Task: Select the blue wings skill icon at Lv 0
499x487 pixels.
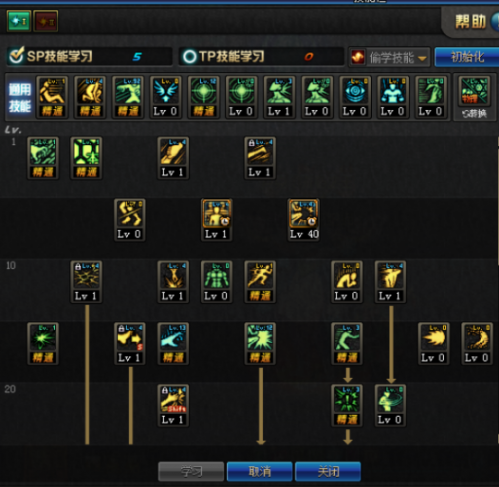Action: (166, 97)
